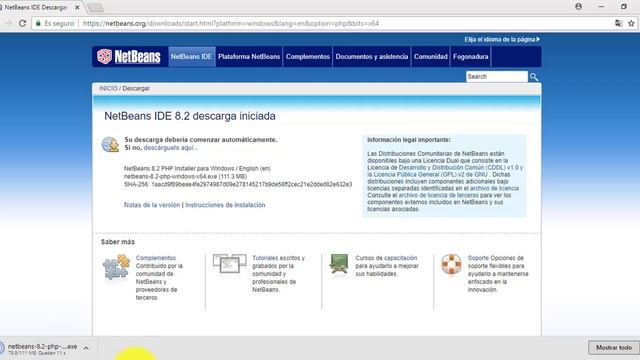Open Notas de la versión link
Image resolution: width=640 pixels, height=360 pixels.
coord(152,205)
